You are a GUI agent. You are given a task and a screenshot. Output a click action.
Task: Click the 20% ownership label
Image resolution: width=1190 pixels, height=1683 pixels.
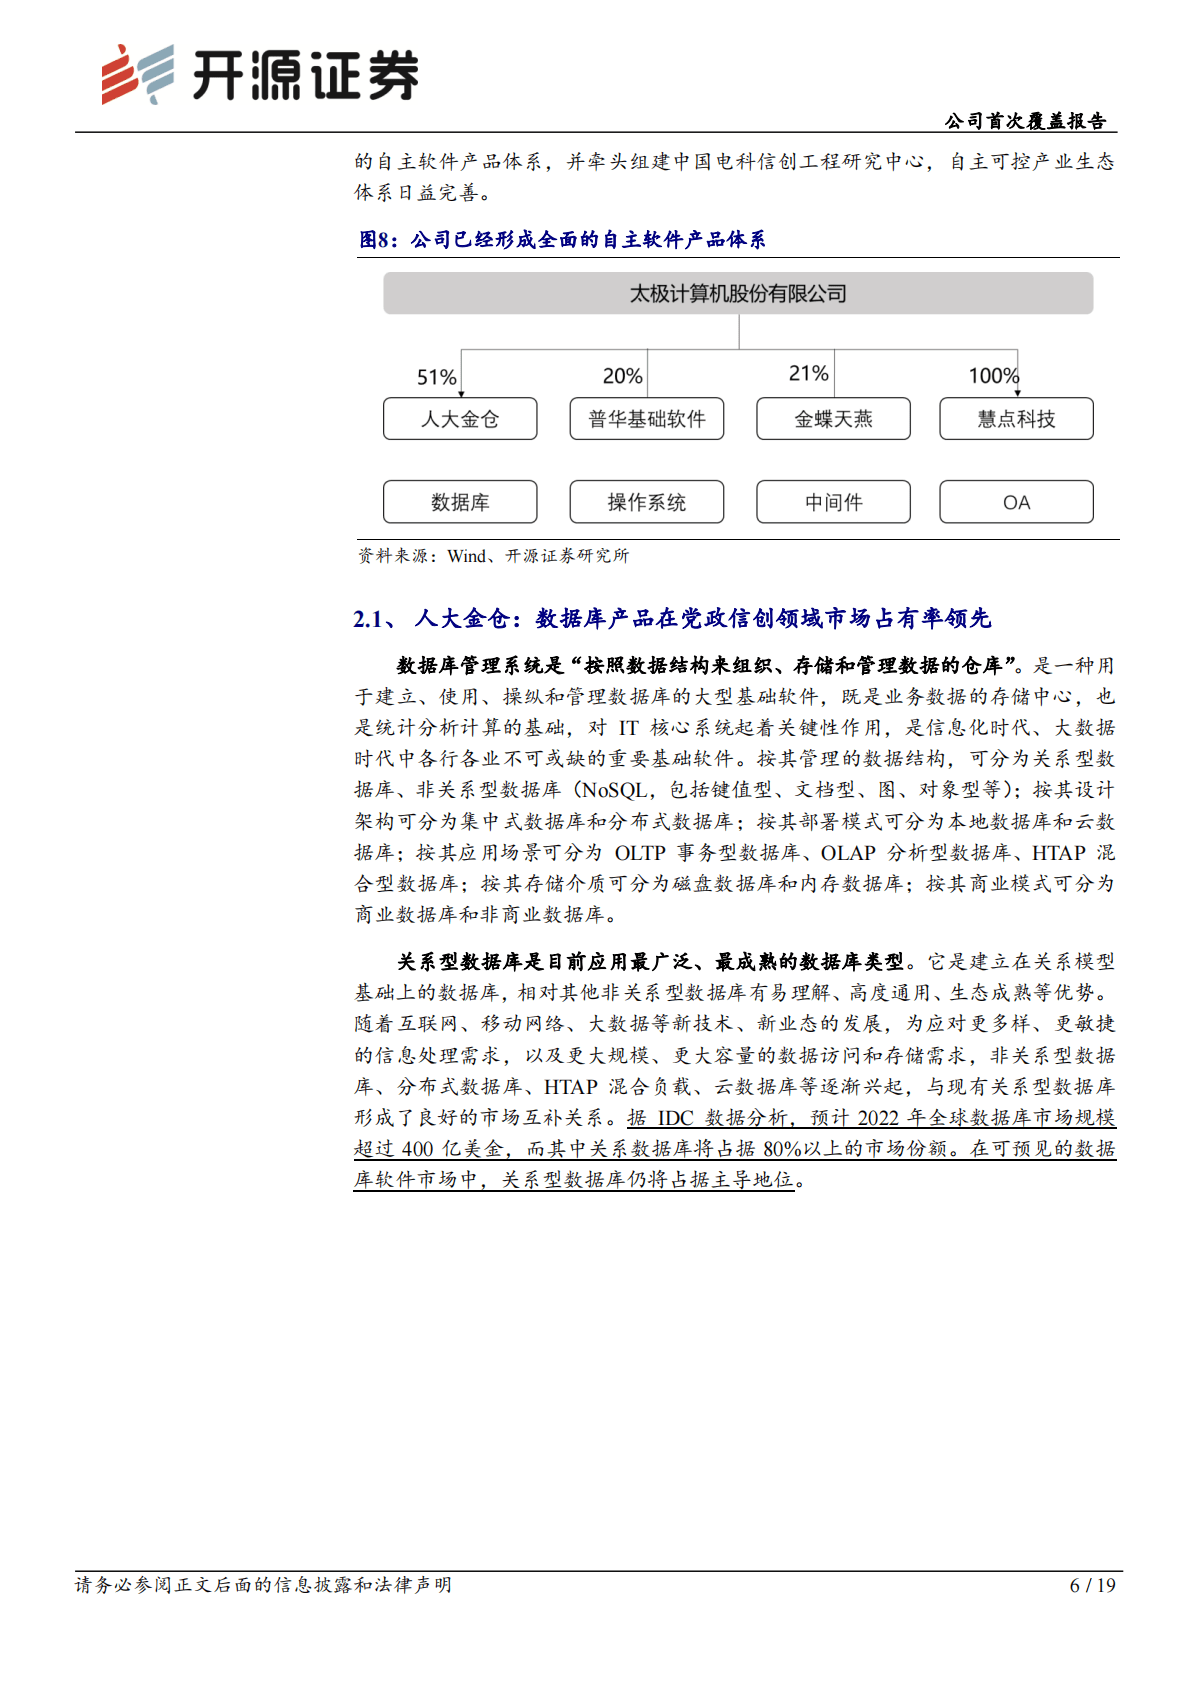pos(622,376)
